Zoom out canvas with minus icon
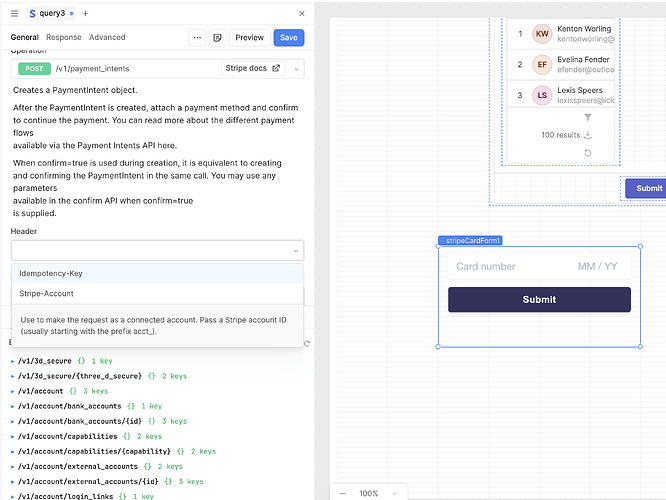Image resolution: width=666 pixels, height=500 pixels. [x=343, y=493]
